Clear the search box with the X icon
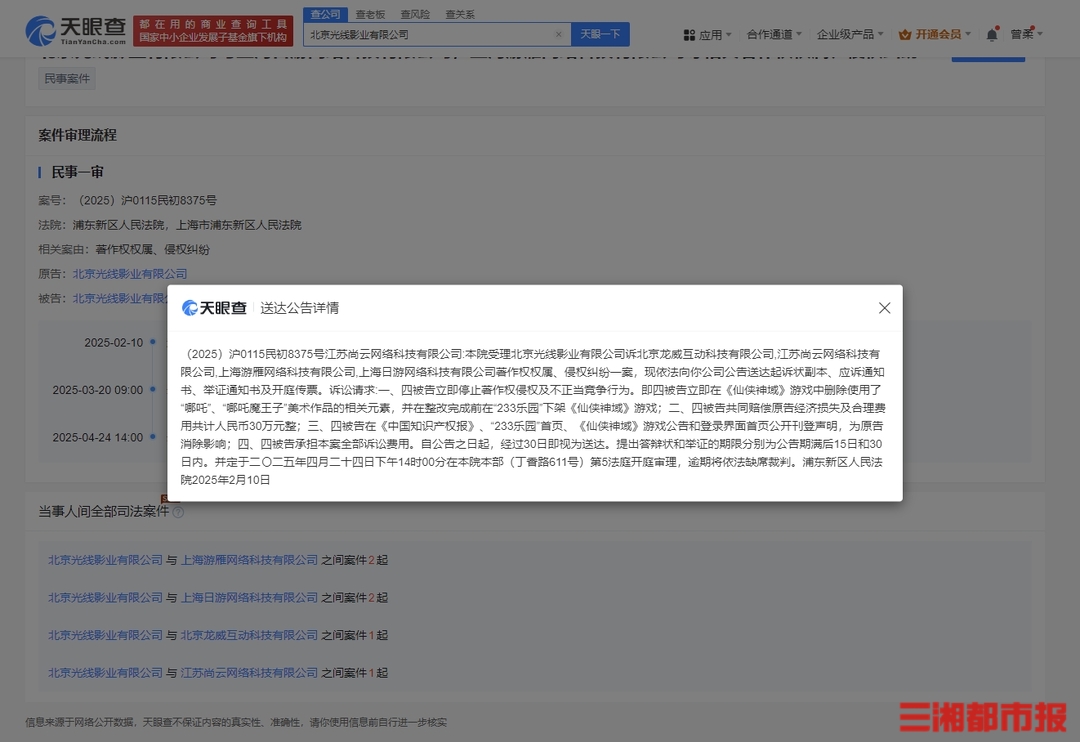1080x742 pixels. click(x=559, y=34)
